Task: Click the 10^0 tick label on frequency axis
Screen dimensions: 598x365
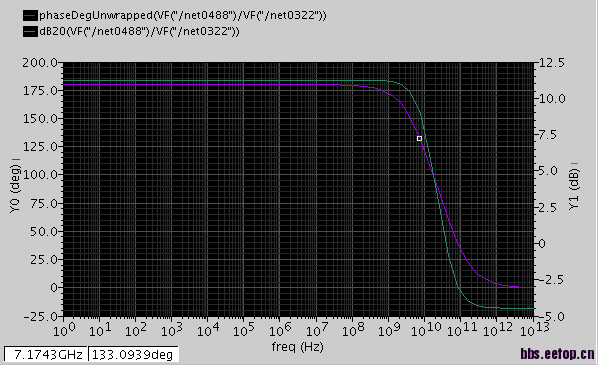Action: 64,329
